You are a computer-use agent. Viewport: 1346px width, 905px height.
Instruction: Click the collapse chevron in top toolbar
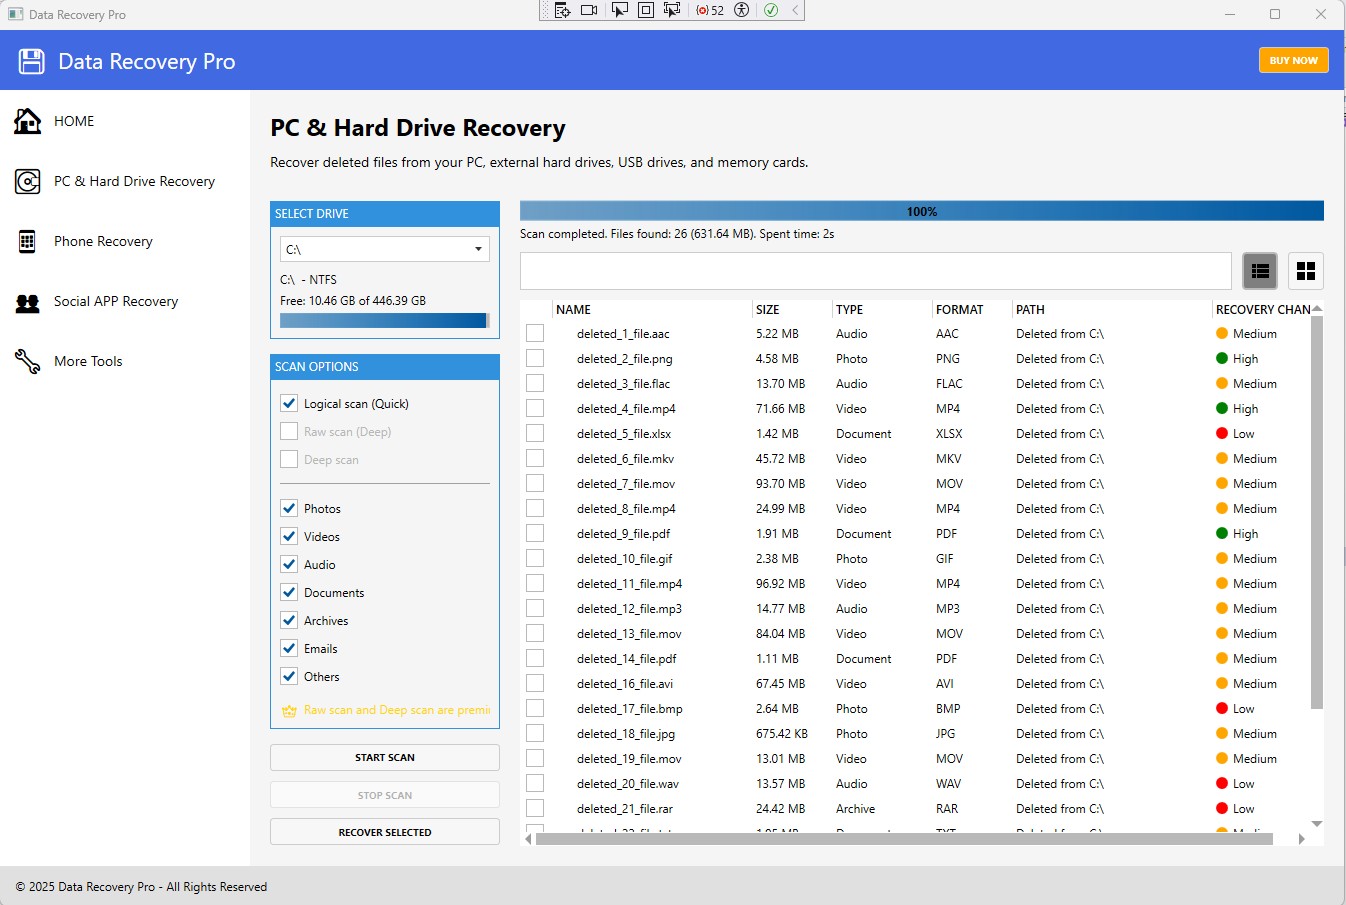[x=795, y=10]
